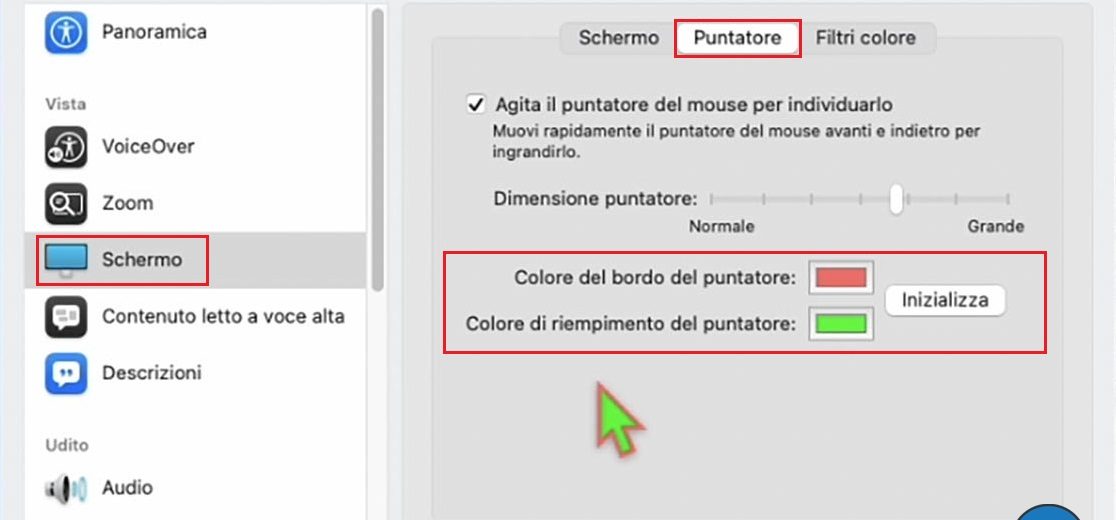Switch to the Schermo tab
Viewport: 1116px width, 520px height.
pos(619,38)
